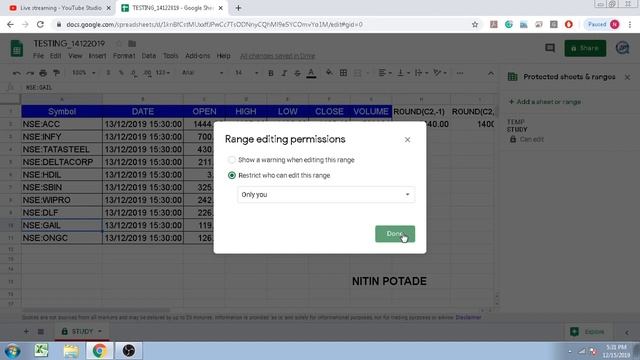
Task: Open the more number formats 123 dropdown
Action: [x=162, y=73]
